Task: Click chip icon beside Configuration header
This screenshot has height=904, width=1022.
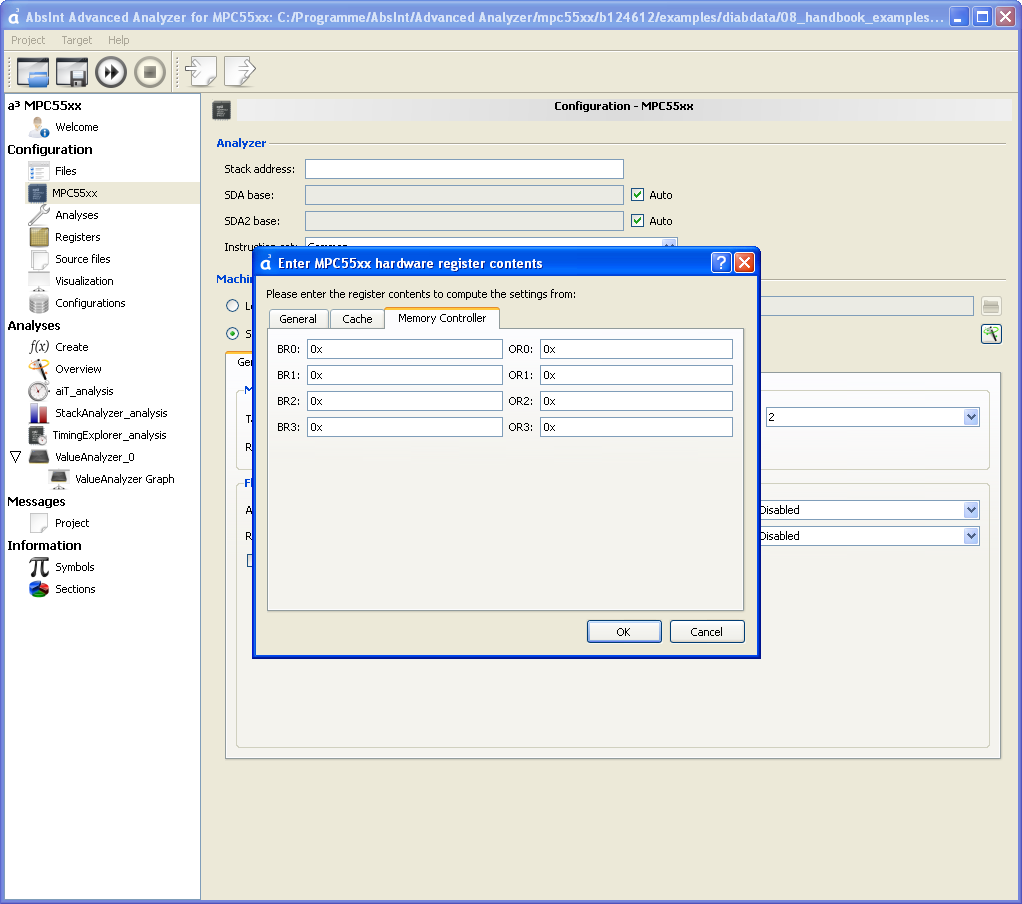Action: [222, 109]
